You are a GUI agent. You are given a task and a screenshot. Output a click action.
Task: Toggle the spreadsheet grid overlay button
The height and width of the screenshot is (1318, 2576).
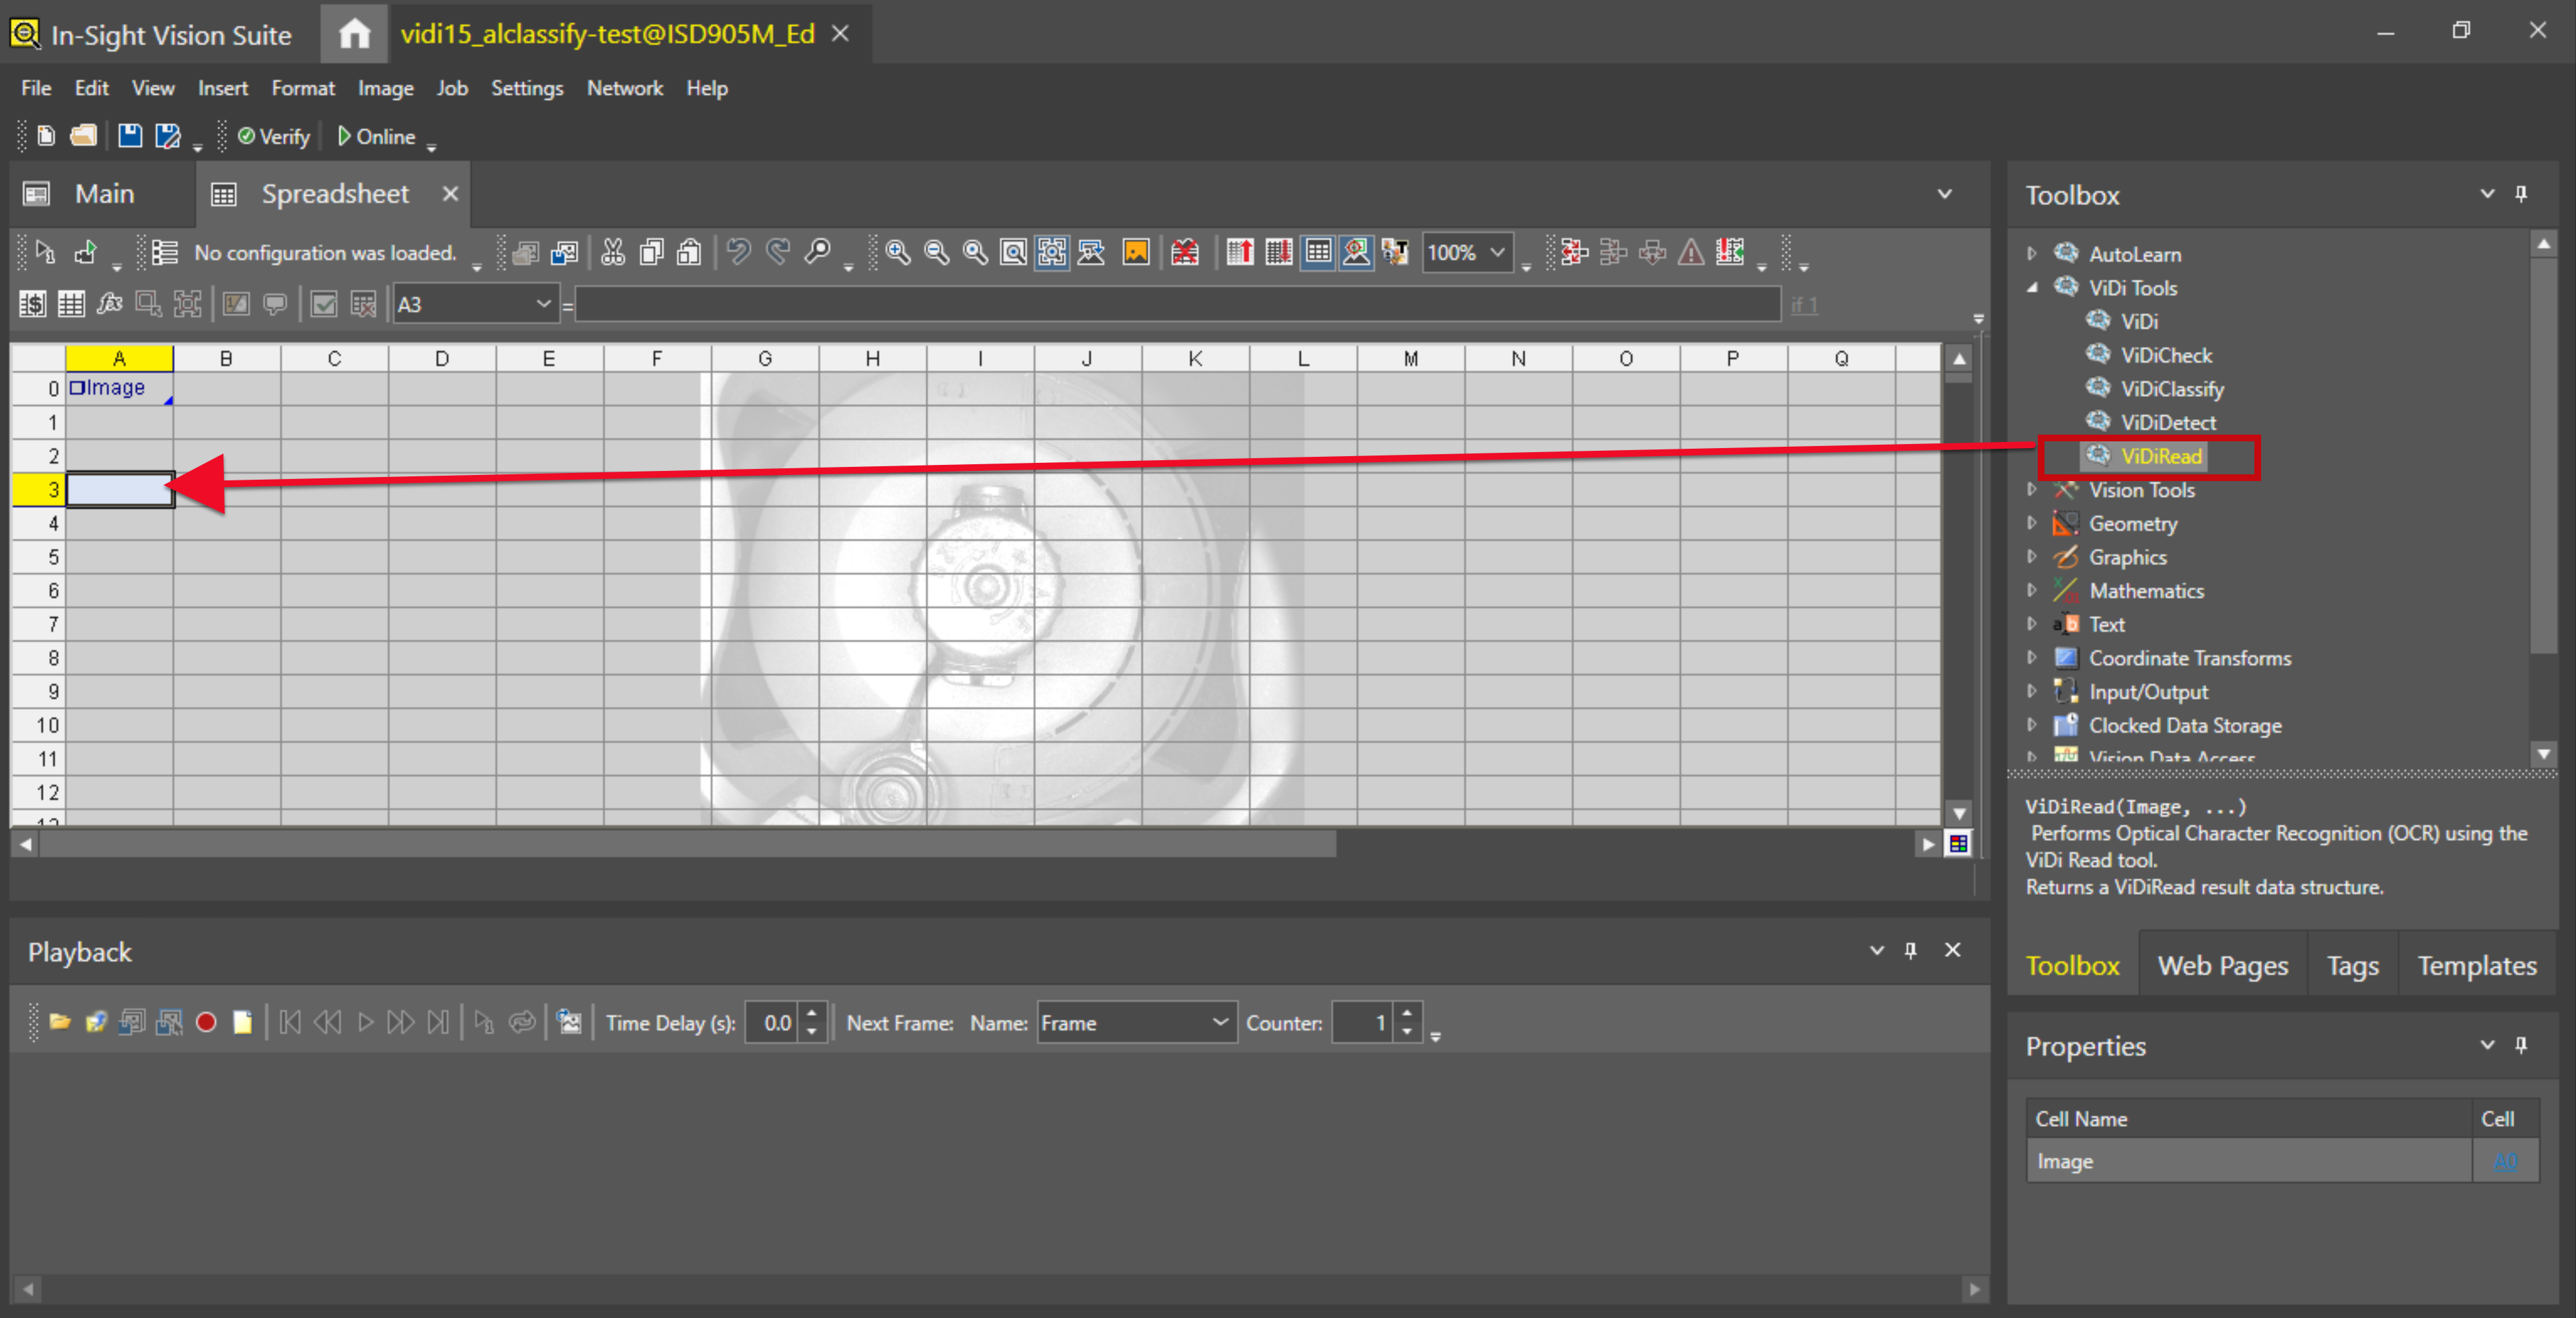point(1318,252)
